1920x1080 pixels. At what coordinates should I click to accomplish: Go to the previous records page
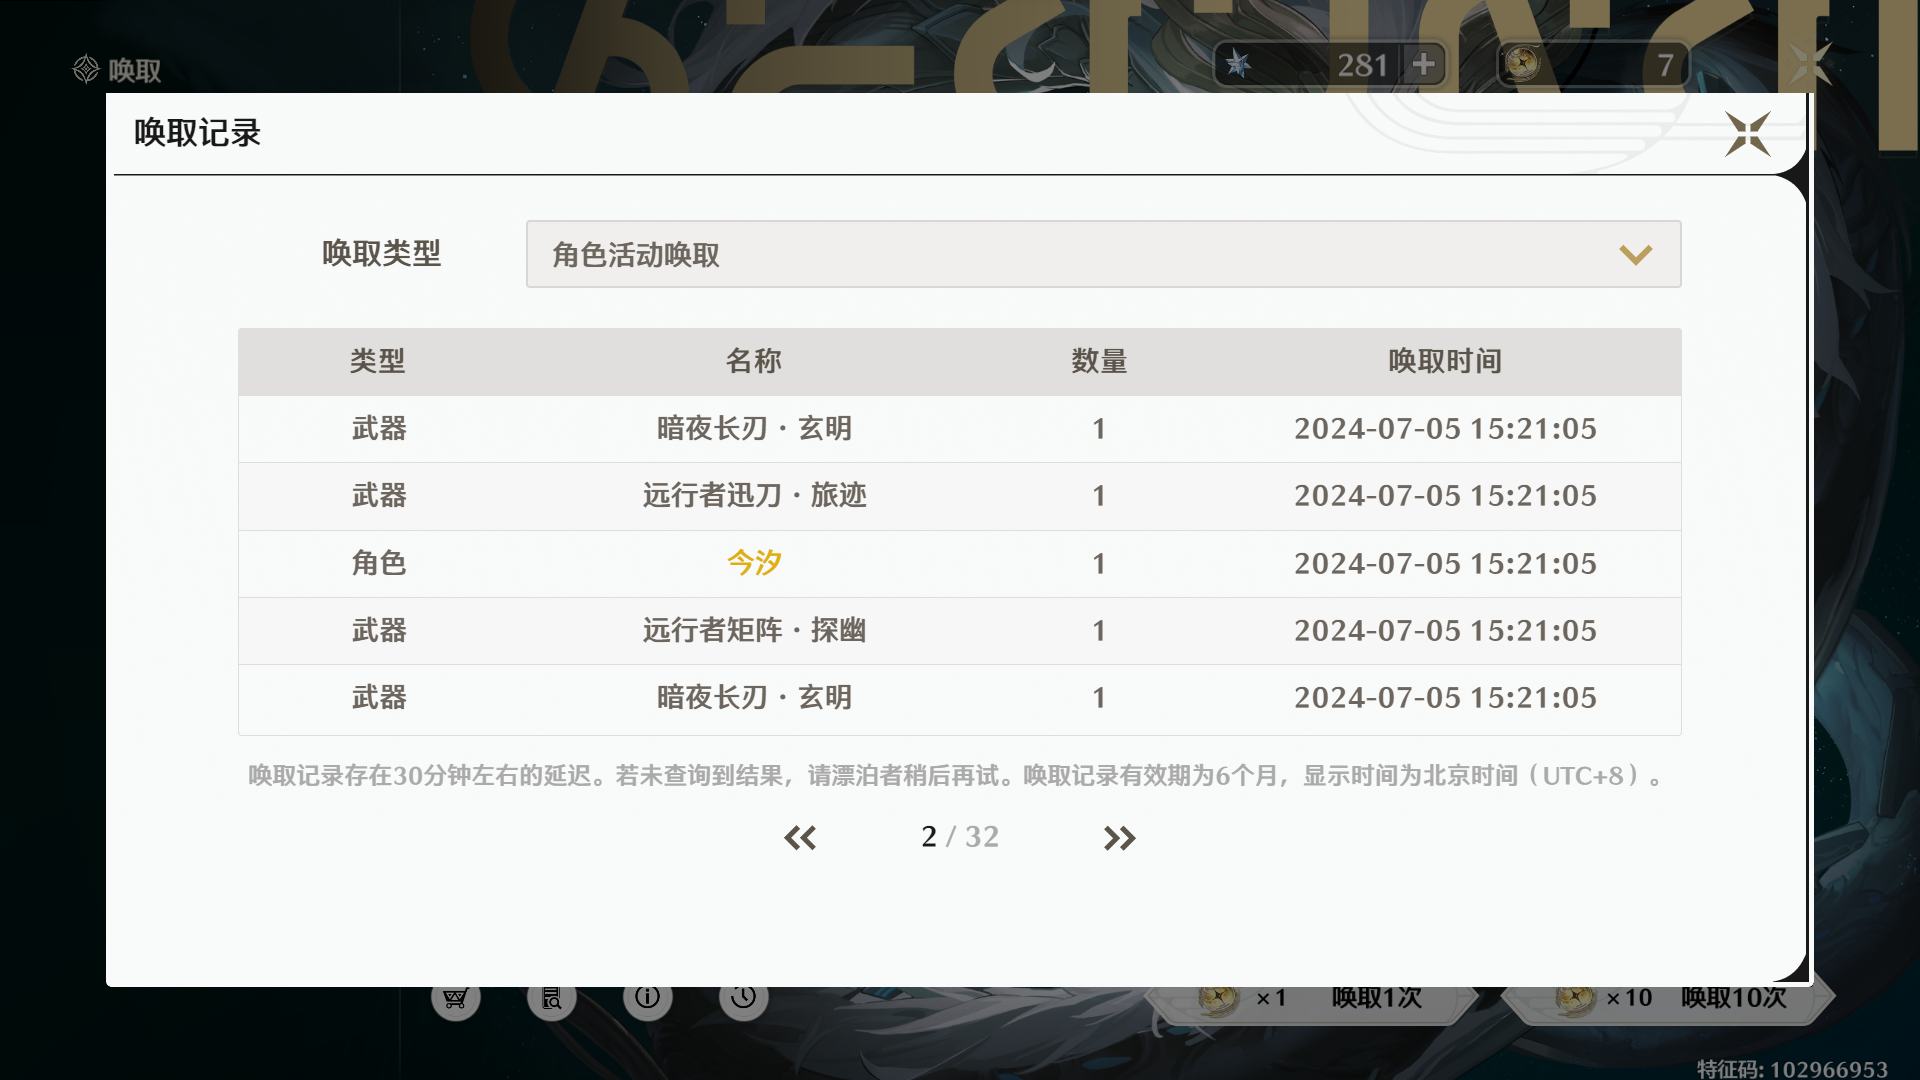click(800, 838)
